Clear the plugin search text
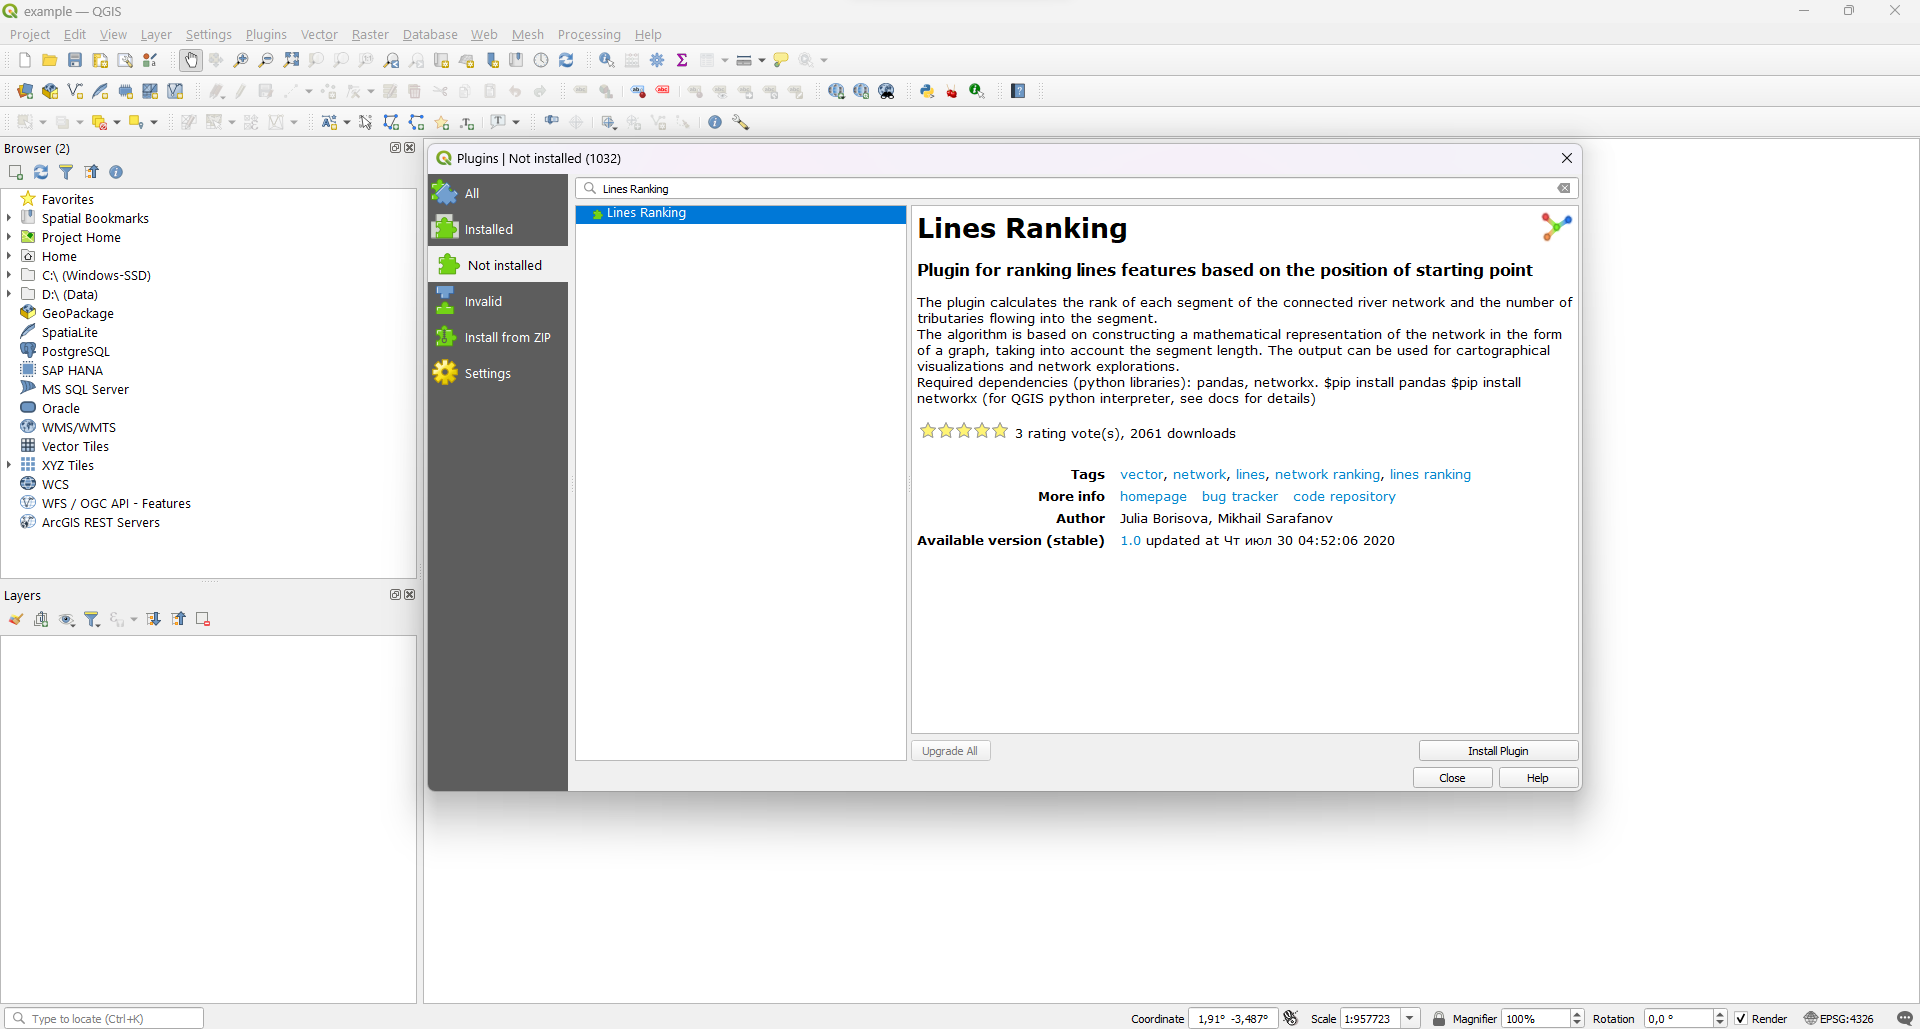 [x=1564, y=188]
